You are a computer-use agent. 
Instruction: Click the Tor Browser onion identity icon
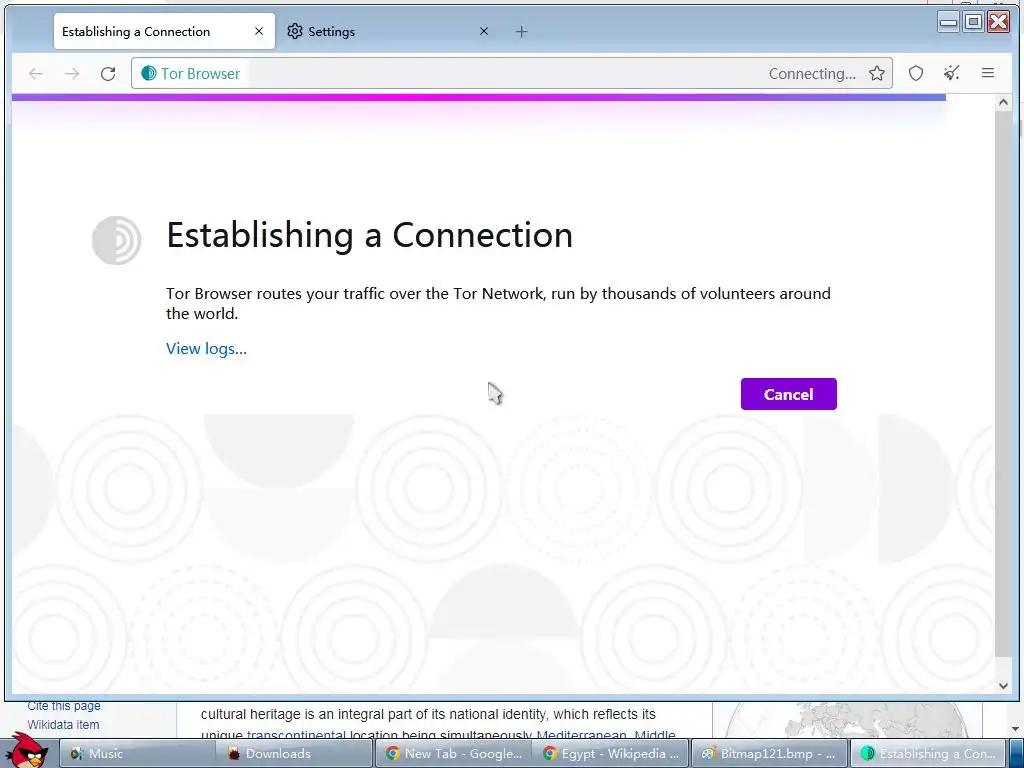click(149, 73)
